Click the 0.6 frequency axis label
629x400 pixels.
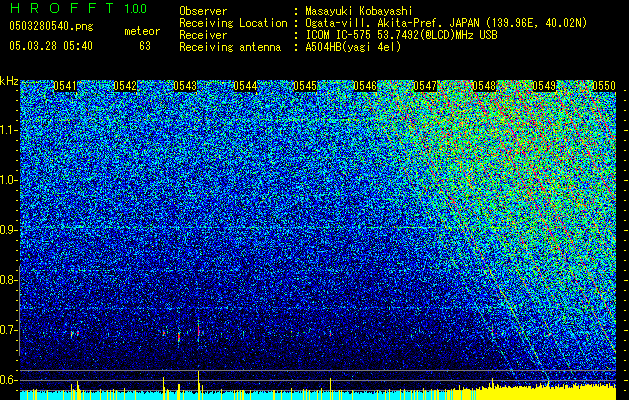(9, 380)
